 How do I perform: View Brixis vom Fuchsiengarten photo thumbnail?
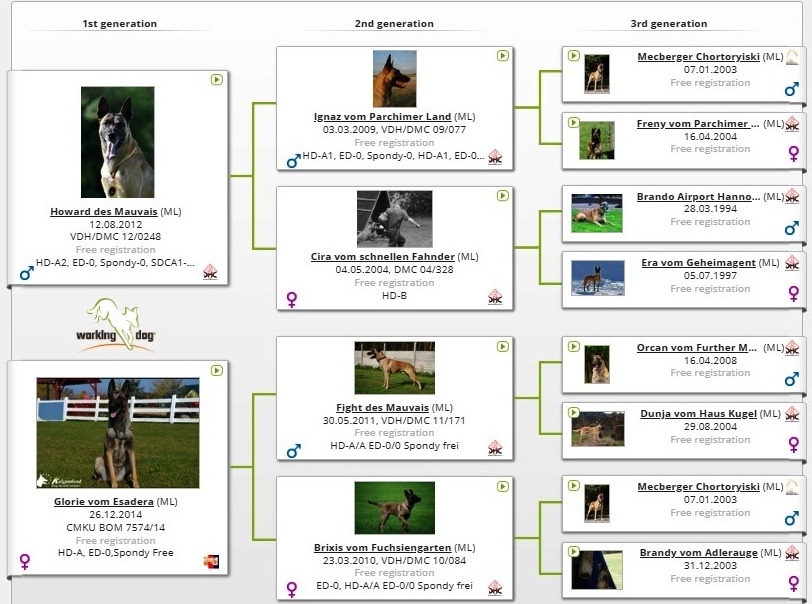pyautogui.click(x=394, y=508)
